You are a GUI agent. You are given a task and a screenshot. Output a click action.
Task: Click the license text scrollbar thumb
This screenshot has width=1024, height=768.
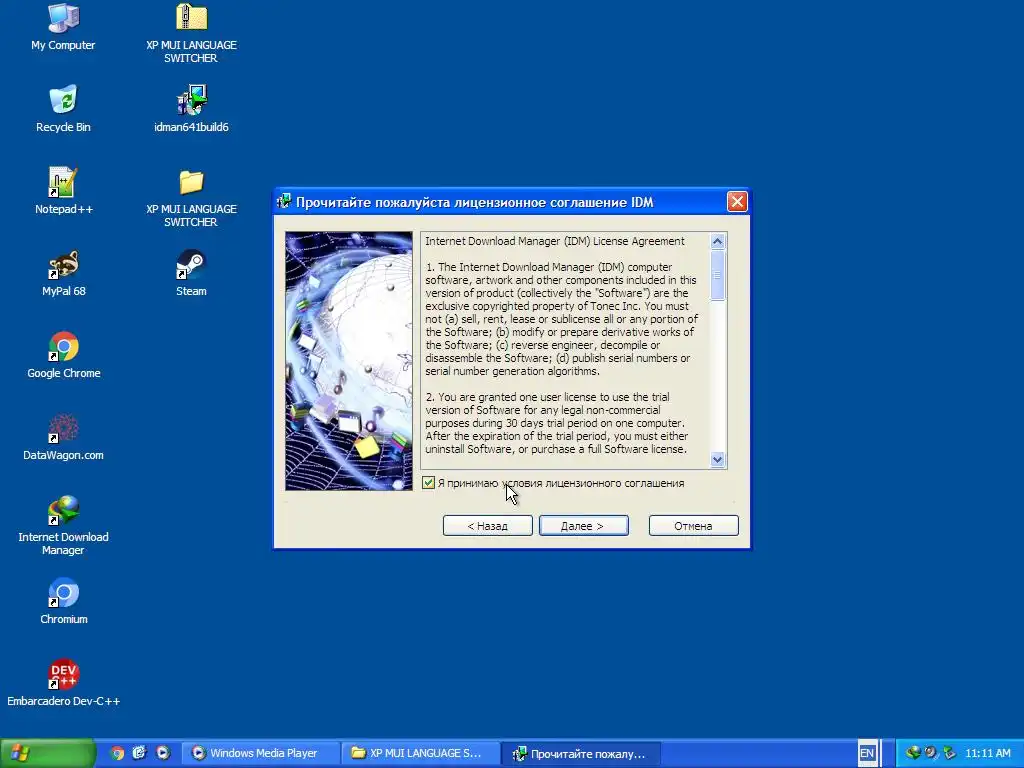[717, 276]
